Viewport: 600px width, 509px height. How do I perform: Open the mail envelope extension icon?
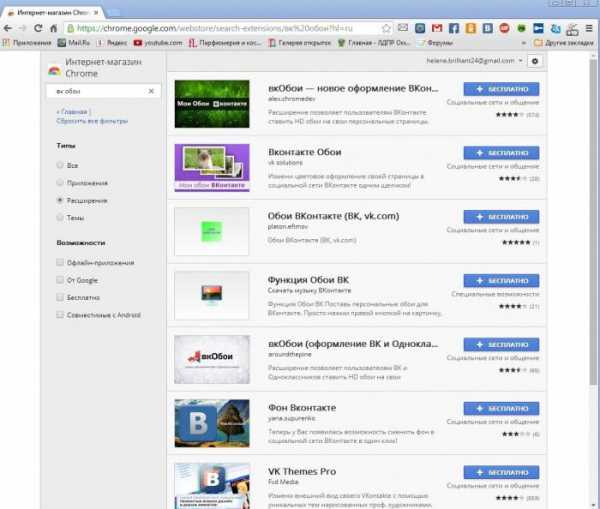403,28
